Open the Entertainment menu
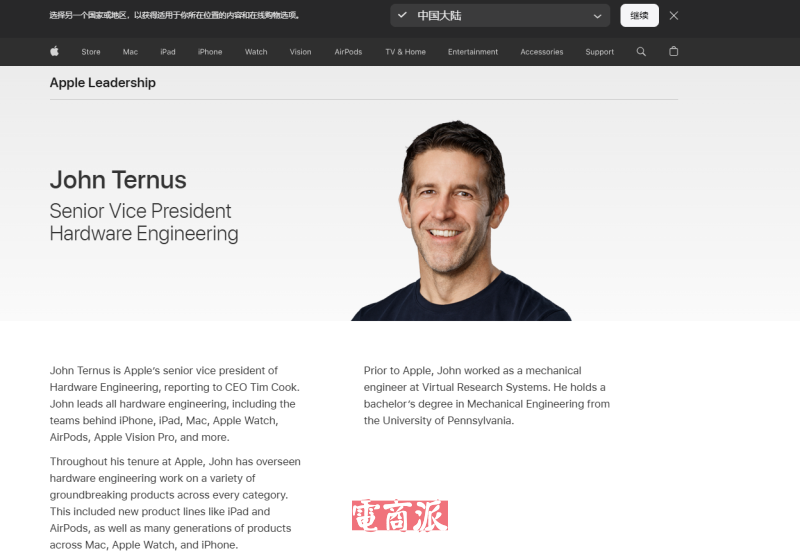This screenshot has width=800, height=553. pyautogui.click(x=472, y=52)
